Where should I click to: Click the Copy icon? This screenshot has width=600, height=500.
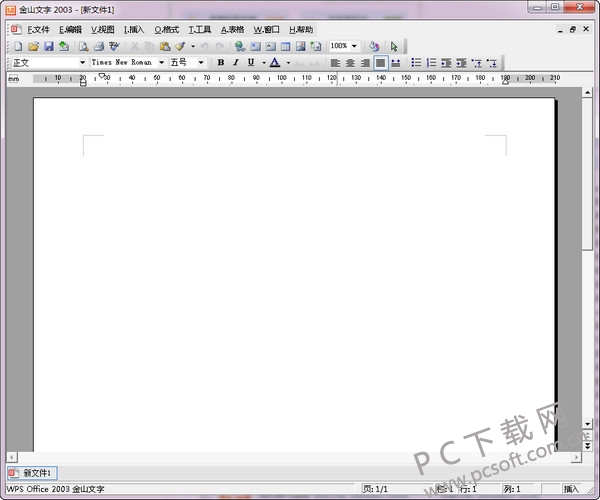coord(150,46)
